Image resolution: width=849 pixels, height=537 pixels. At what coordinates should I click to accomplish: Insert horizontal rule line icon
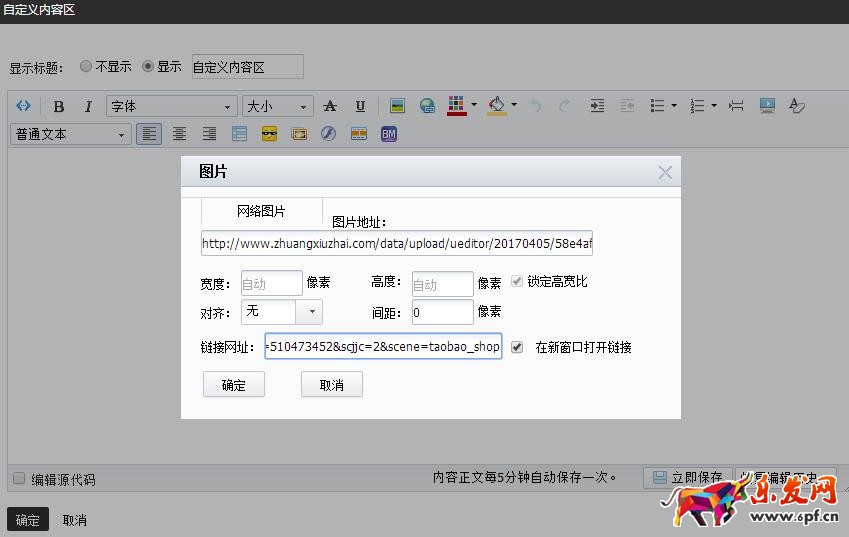point(736,106)
